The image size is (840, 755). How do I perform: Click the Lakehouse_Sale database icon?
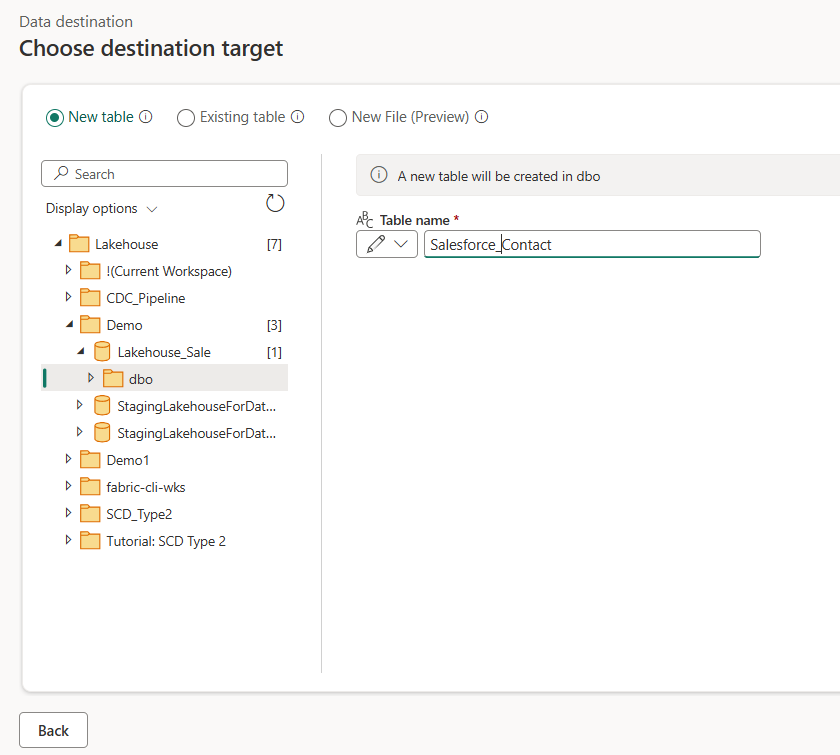102,352
